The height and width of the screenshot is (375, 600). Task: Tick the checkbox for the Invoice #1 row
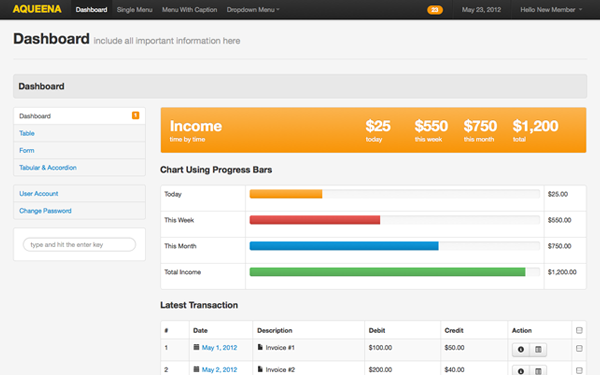pyautogui.click(x=579, y=348)
